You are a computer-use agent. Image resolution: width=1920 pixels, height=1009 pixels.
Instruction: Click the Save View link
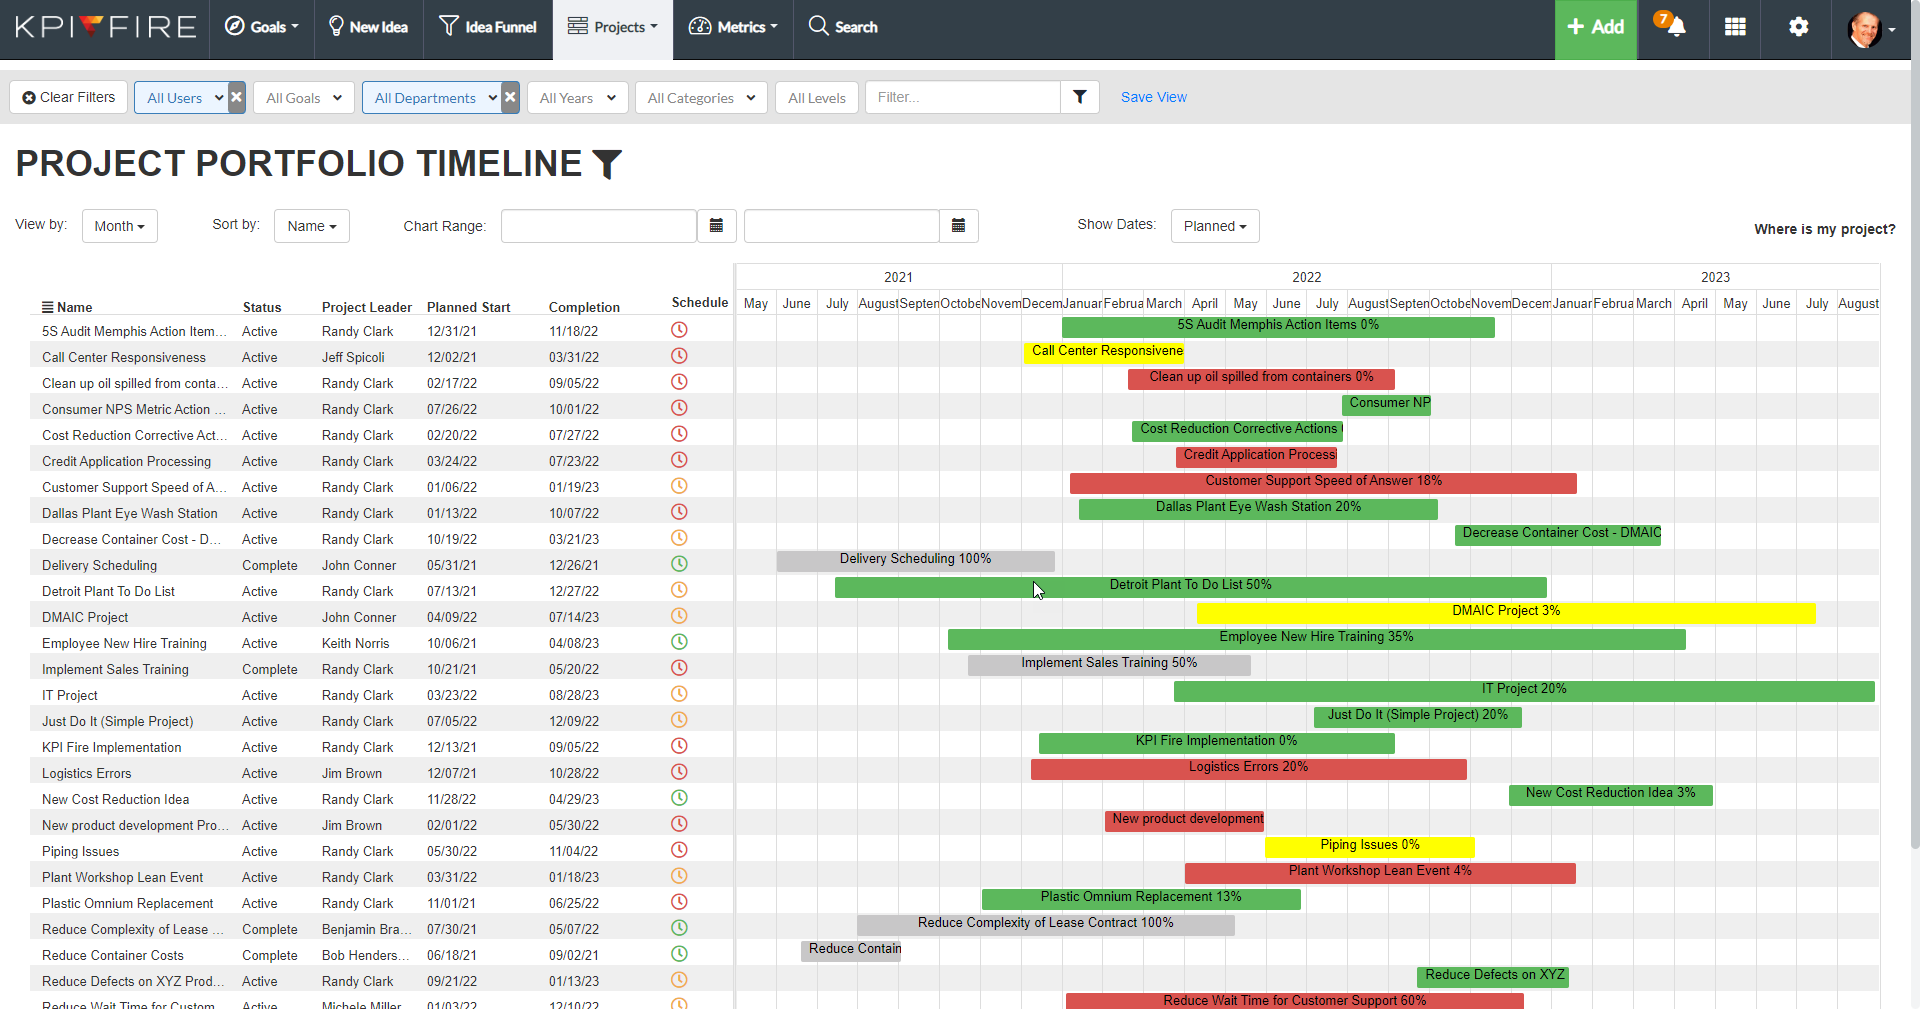point(1153,97)
